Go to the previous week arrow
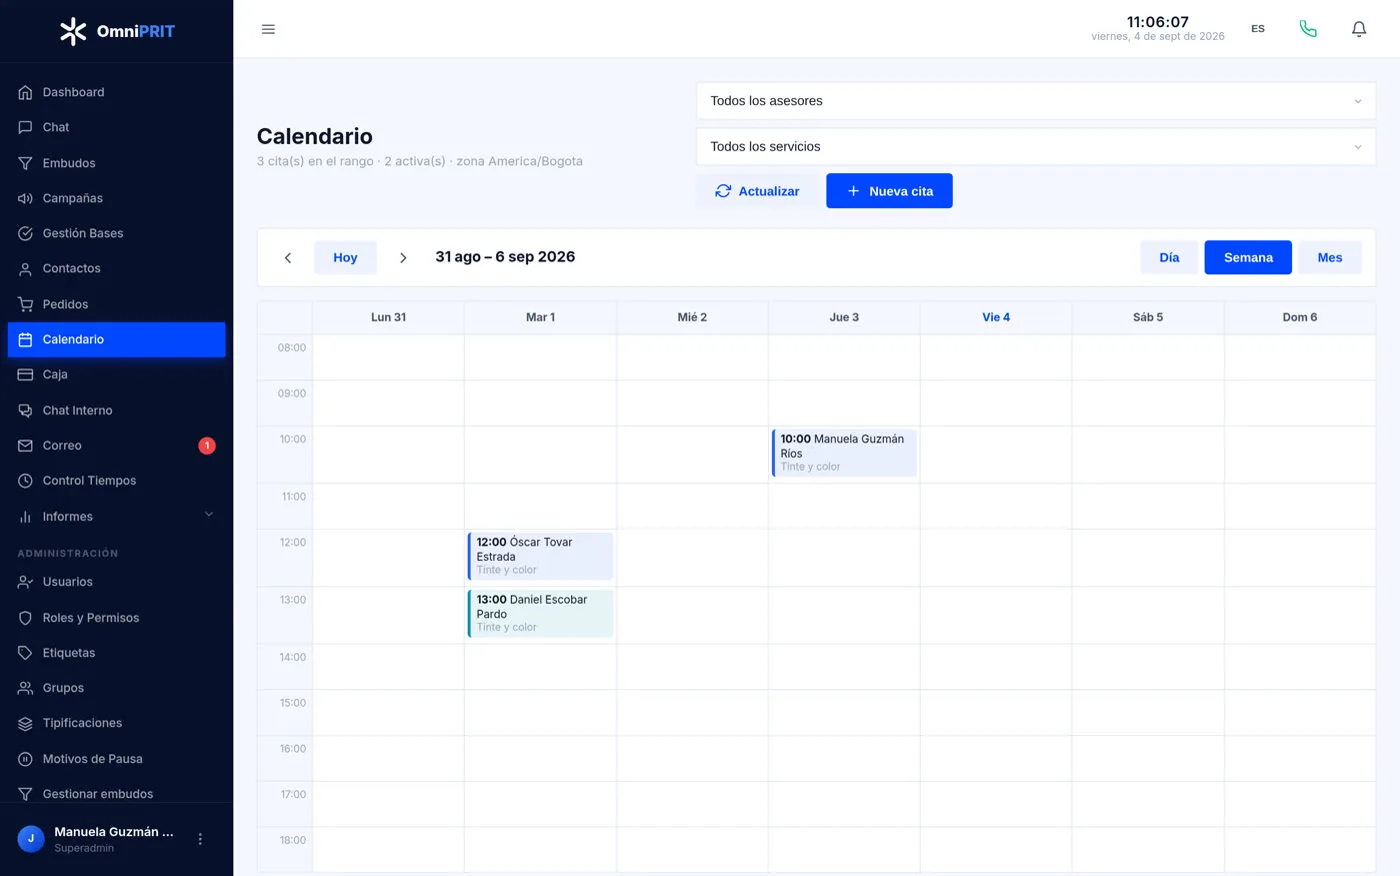 [288, 258]
